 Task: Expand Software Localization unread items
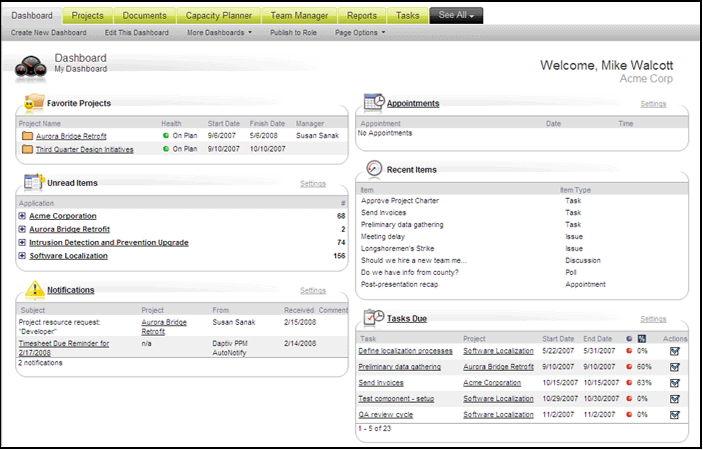(x=22, y=255)
